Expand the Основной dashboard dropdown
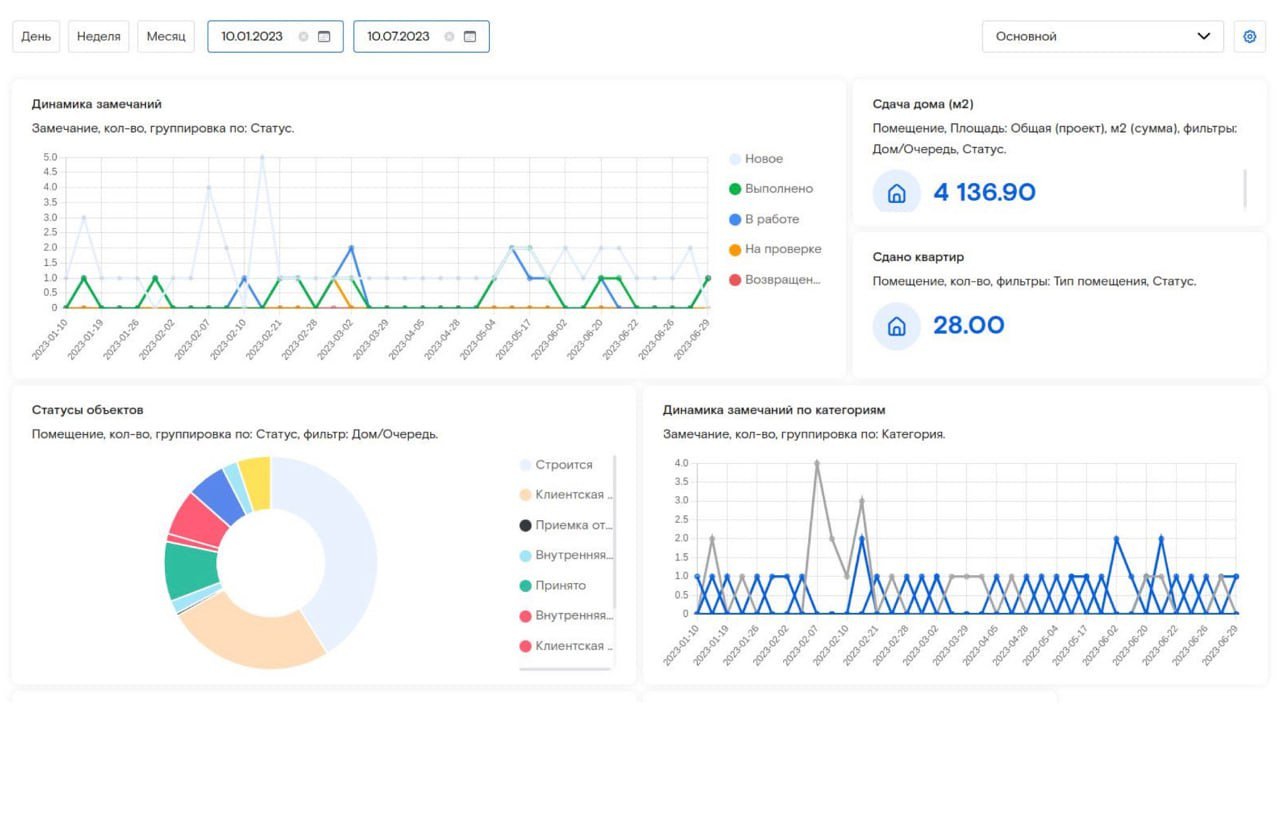1280x832 pixels. pyautogui.click(x=1102, y=37)
